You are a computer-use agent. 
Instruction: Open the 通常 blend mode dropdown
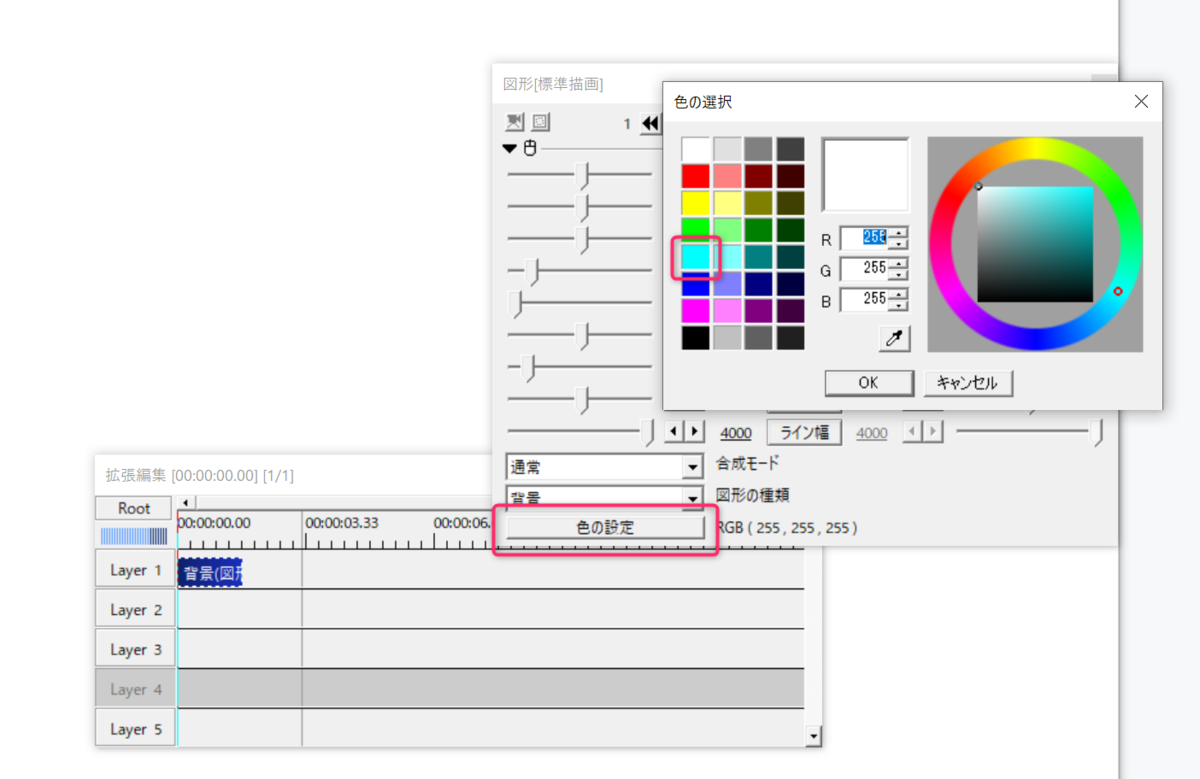[x=691, y=466]
